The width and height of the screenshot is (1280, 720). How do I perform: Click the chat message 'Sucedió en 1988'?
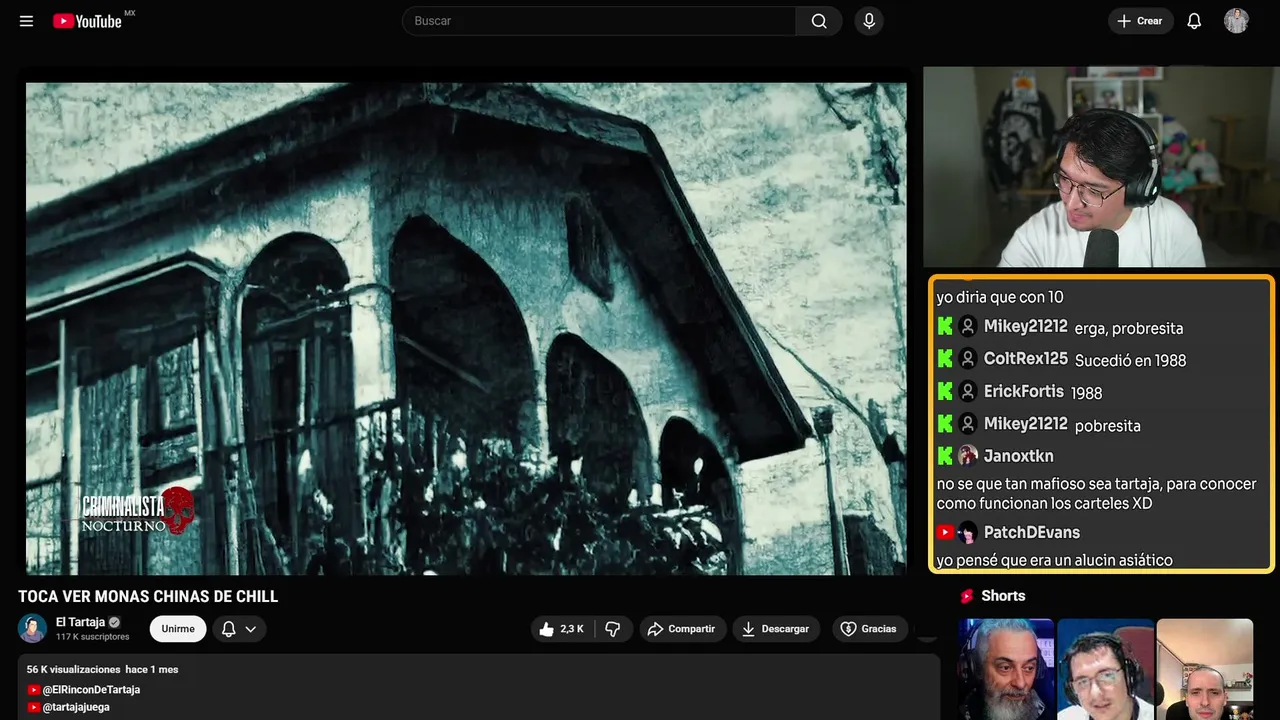tap(1131, 360)
